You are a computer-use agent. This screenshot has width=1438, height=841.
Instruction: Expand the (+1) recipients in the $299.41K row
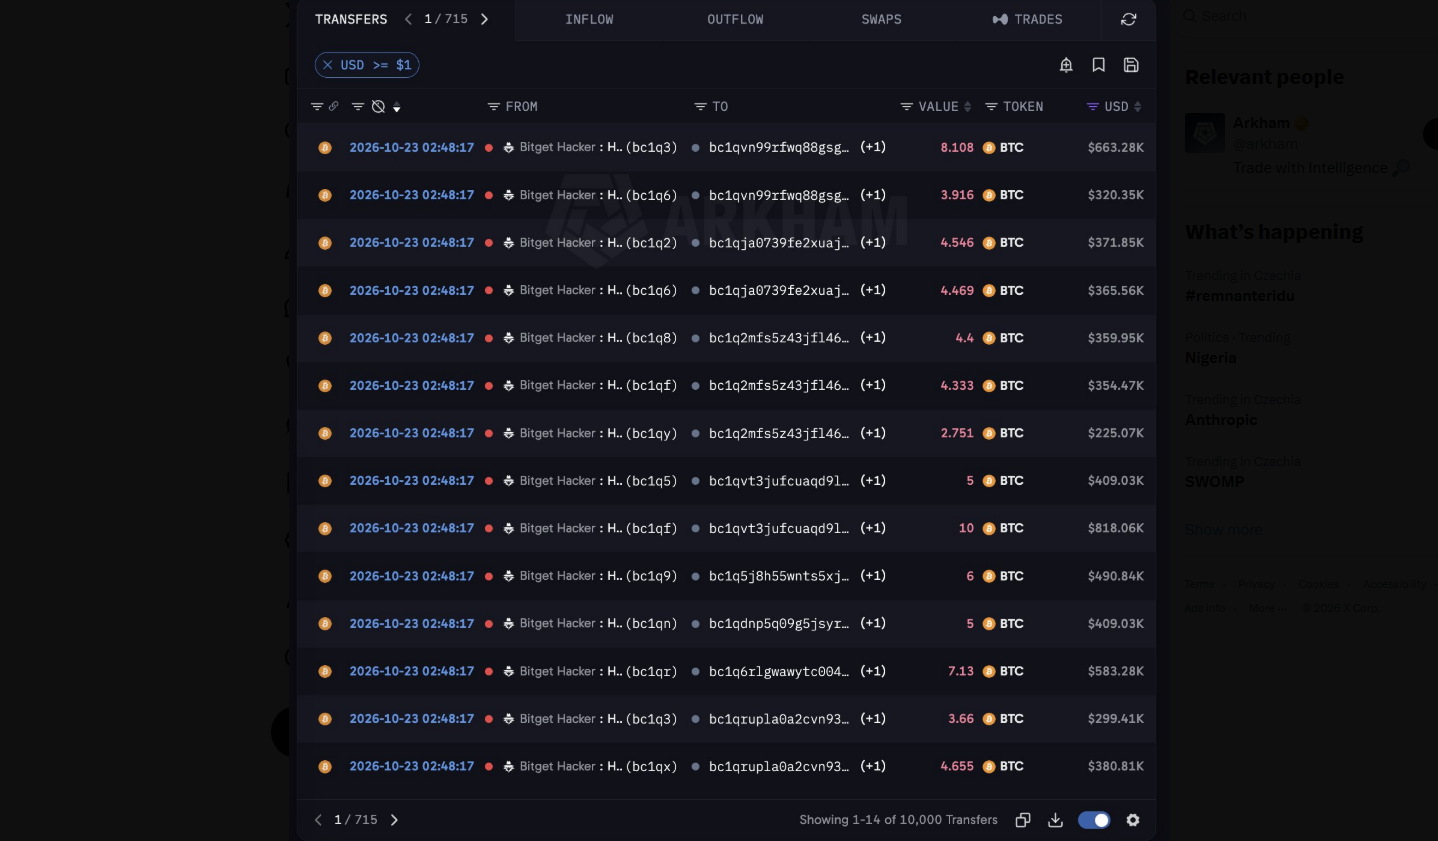873,719
